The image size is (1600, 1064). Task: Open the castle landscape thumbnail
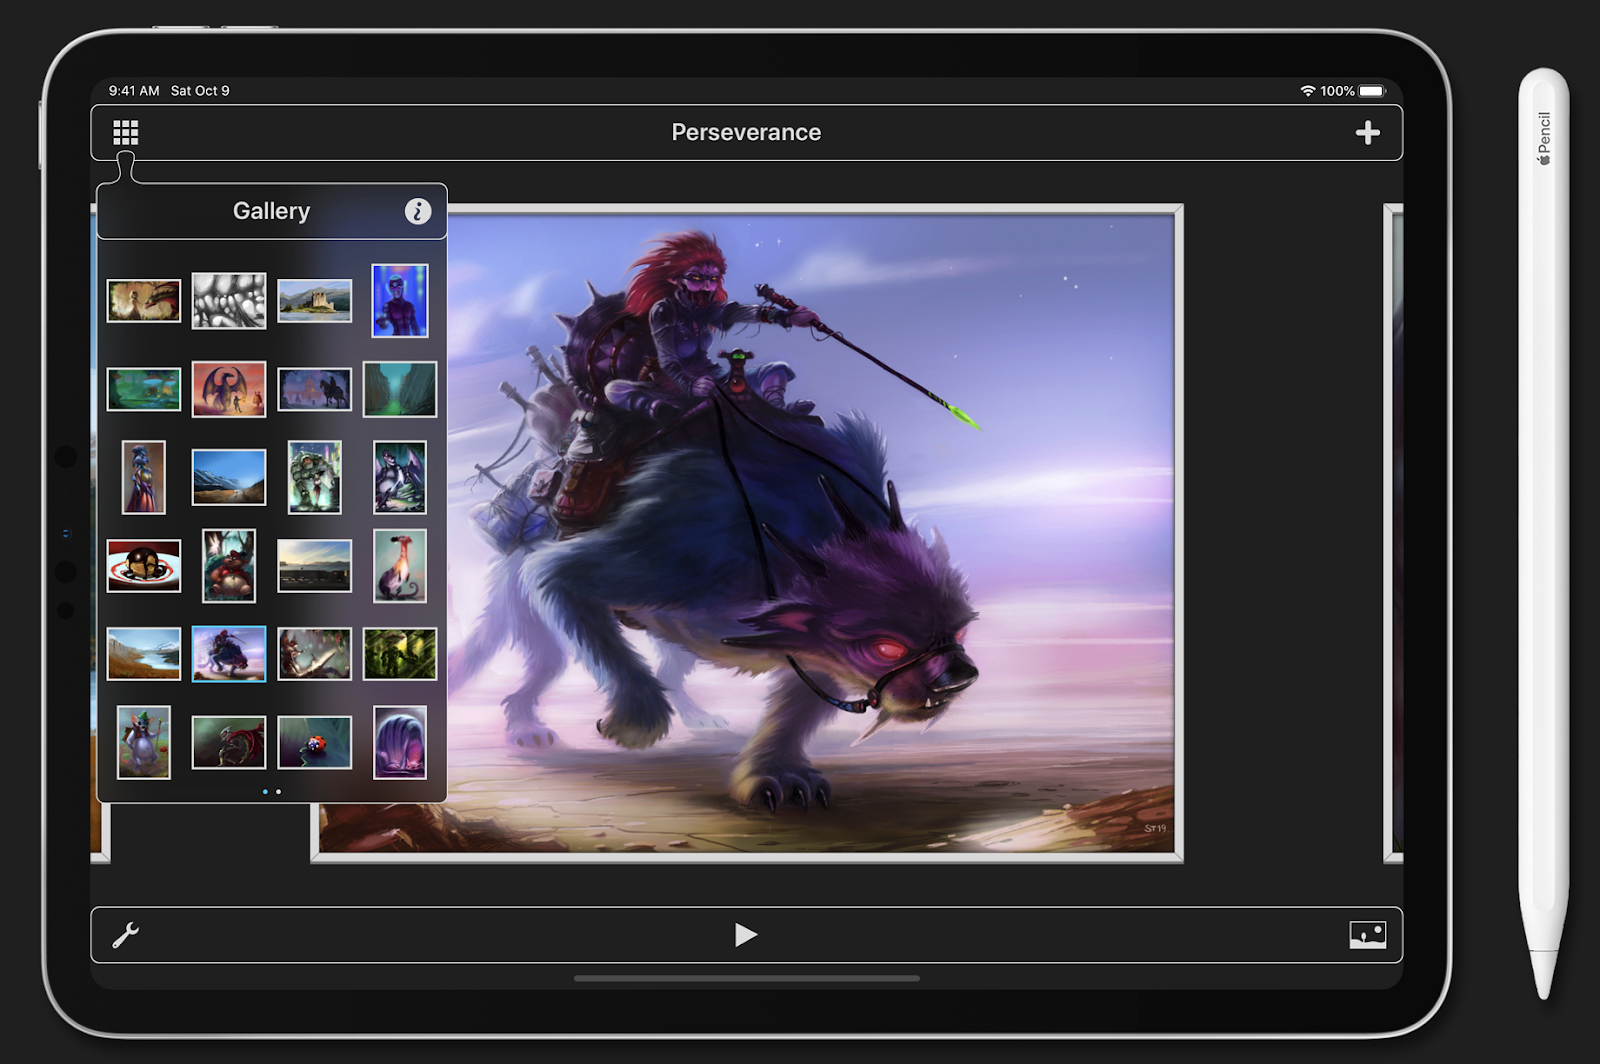[x=314, y=301]
